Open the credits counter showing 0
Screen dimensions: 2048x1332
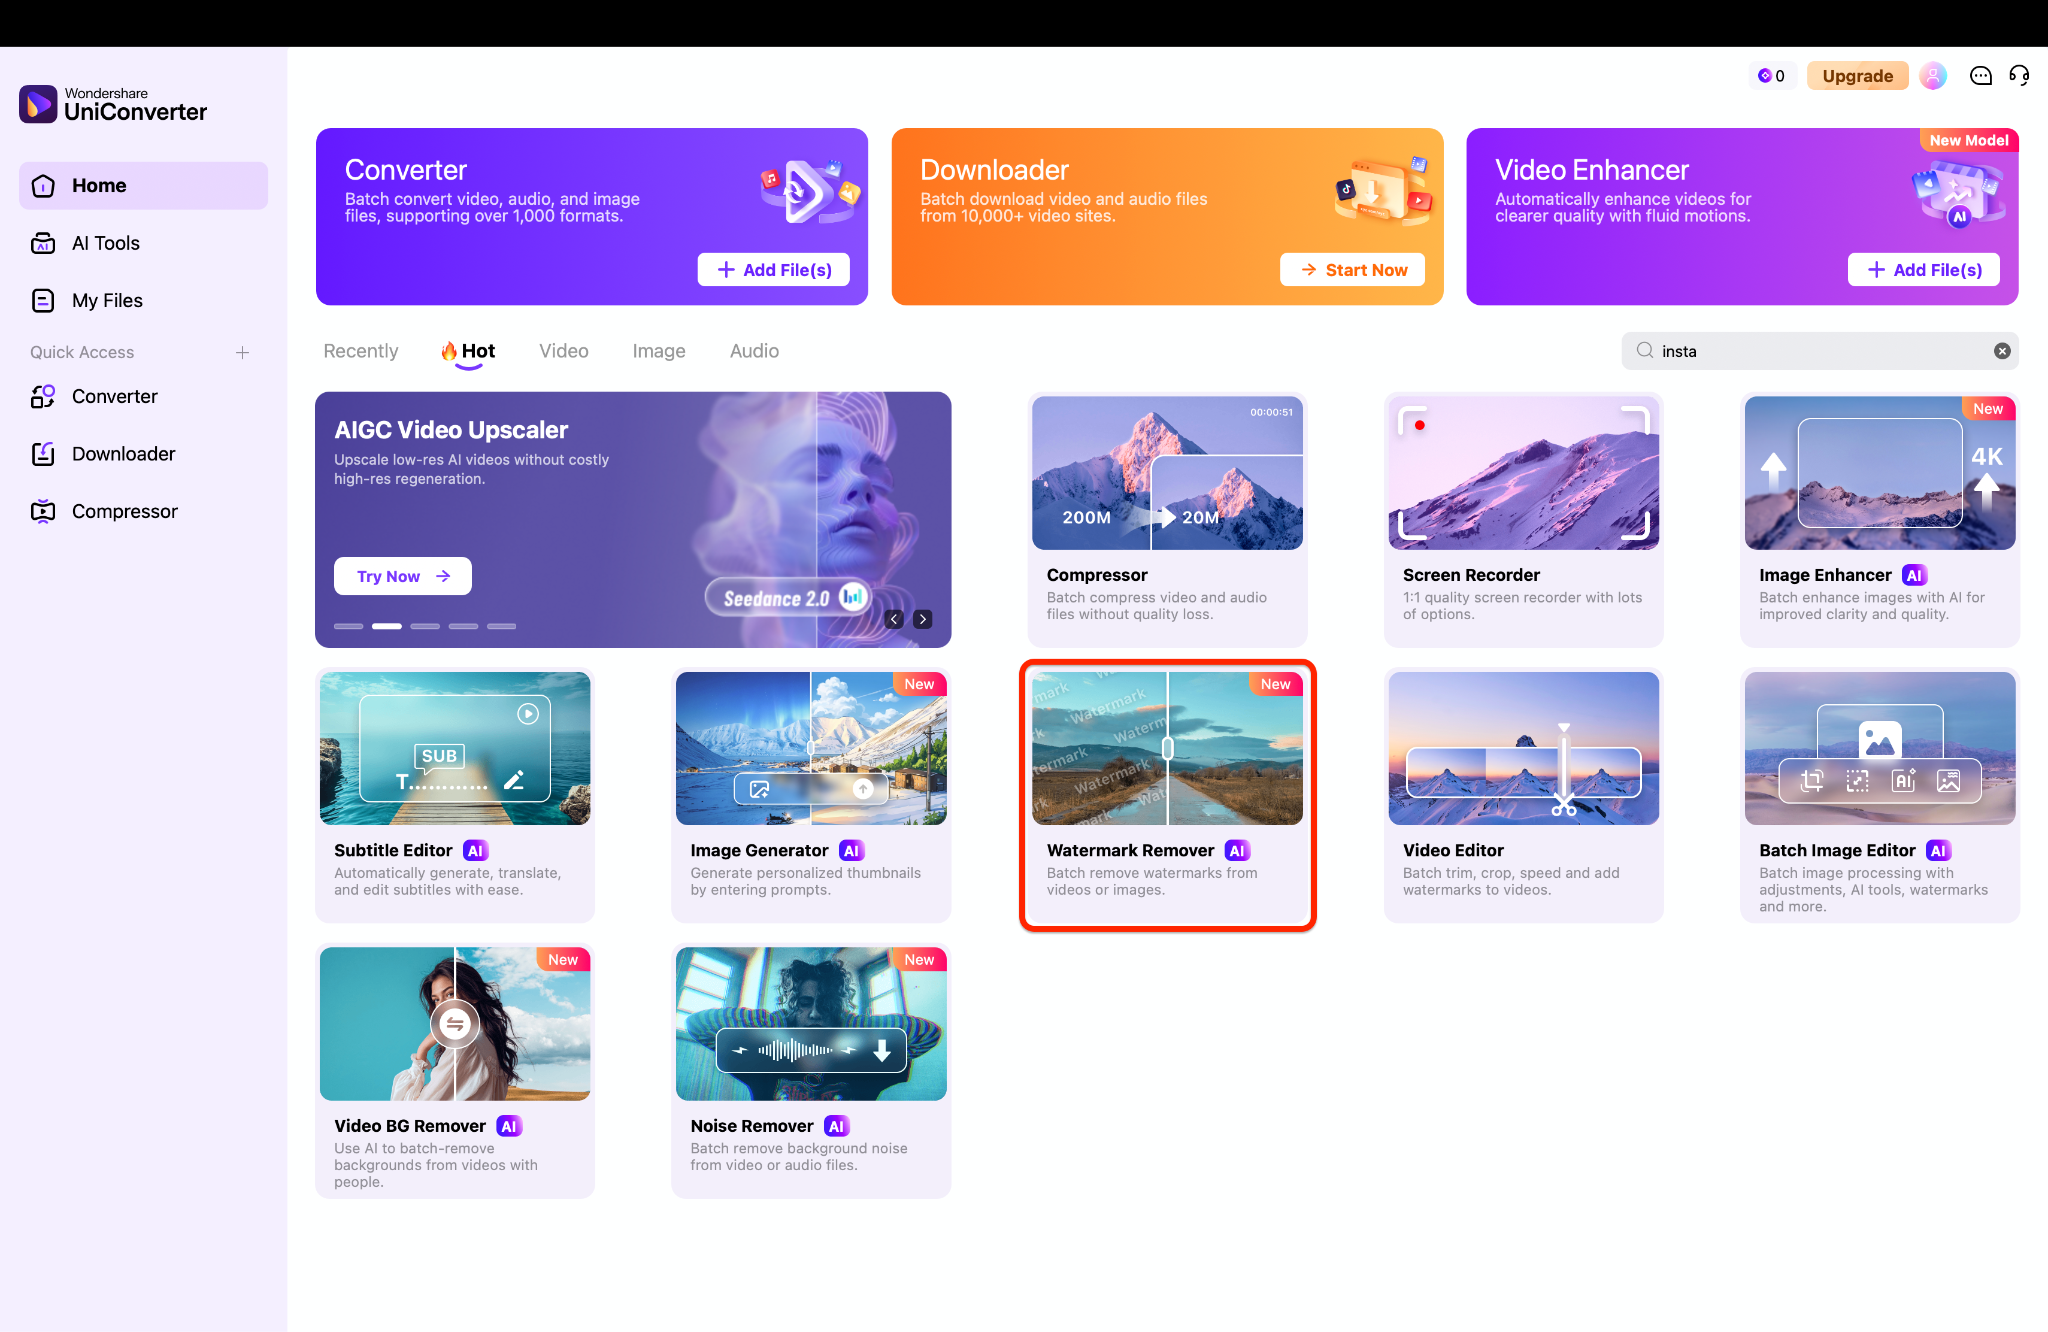[1772, 76]
